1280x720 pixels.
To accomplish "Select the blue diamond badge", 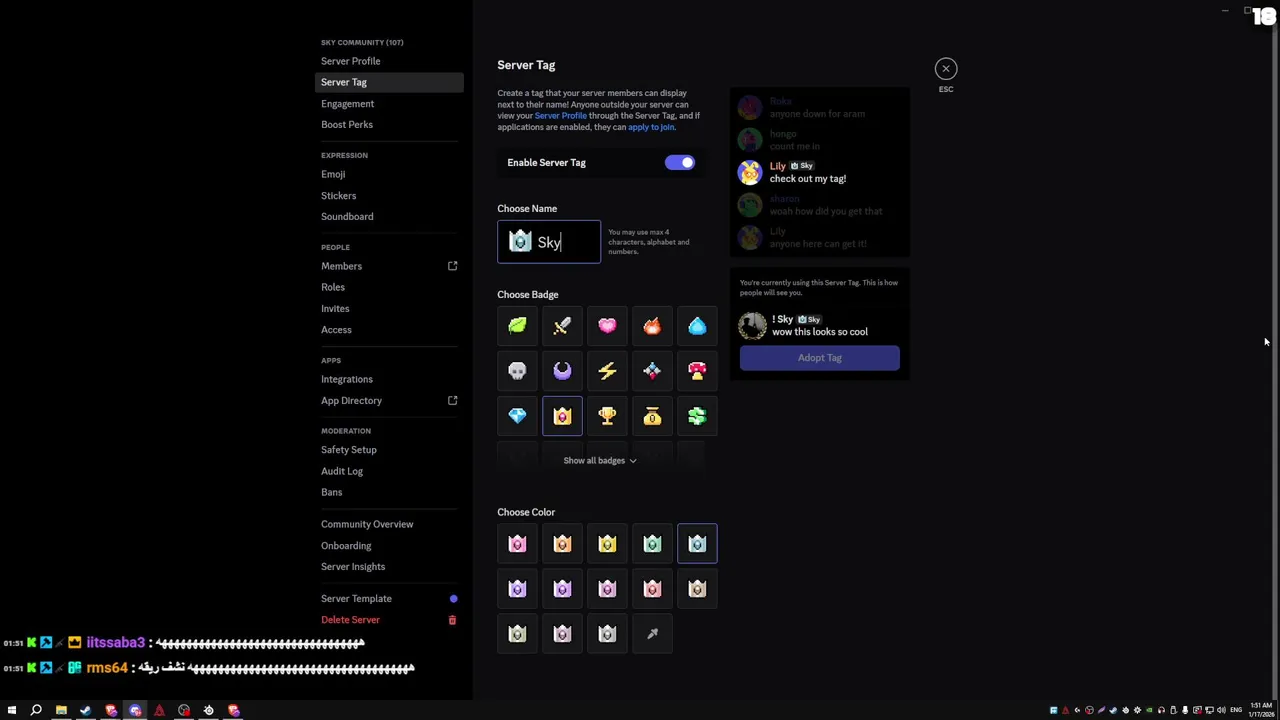I will (x=517, y=416).
